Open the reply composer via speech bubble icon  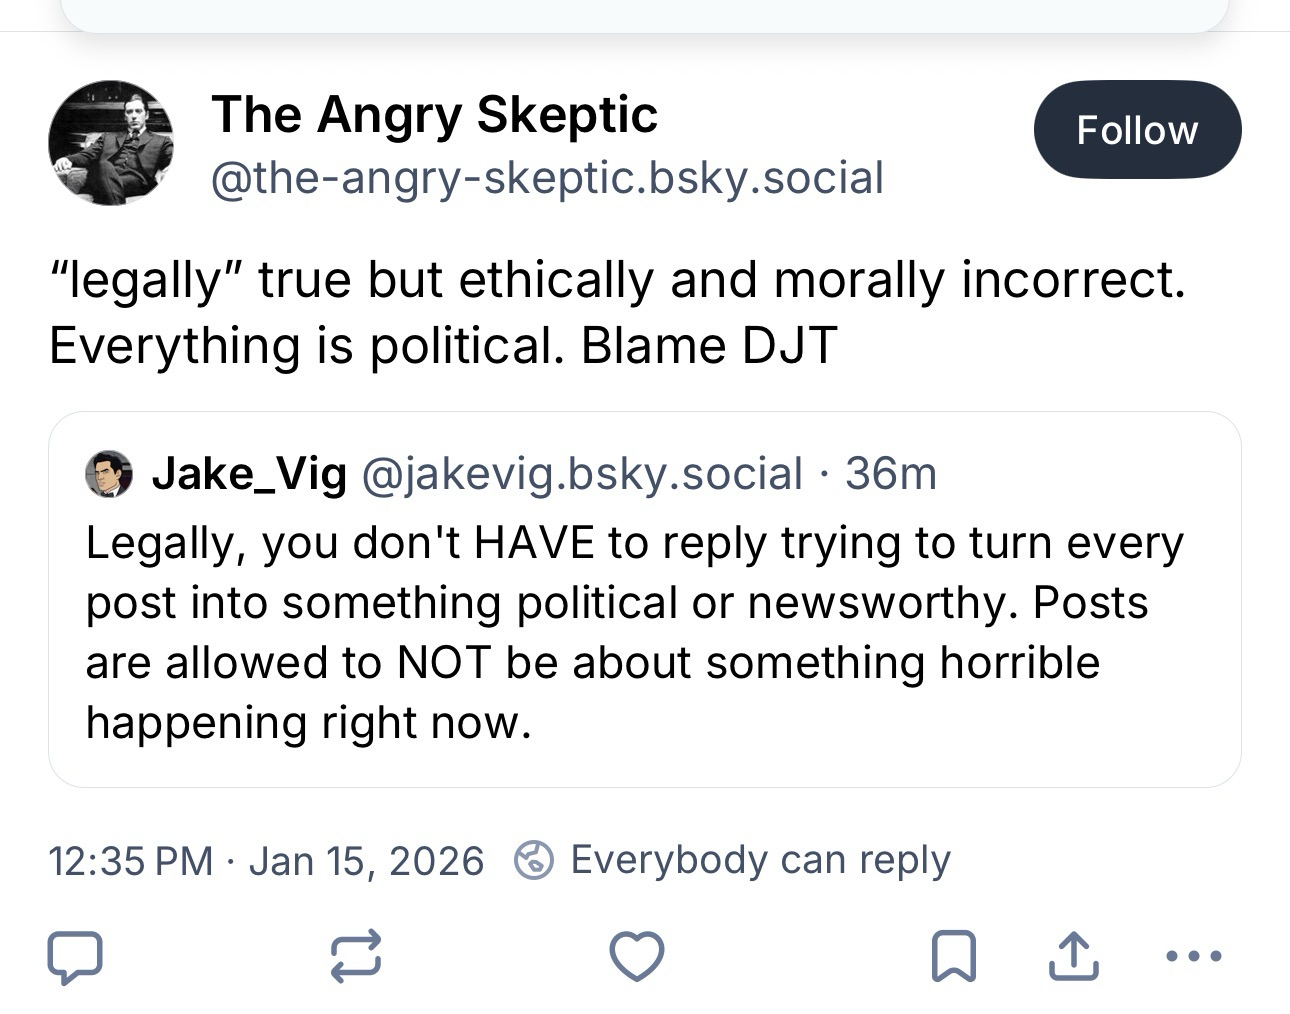pyautogui.click(x=75, y=955)
